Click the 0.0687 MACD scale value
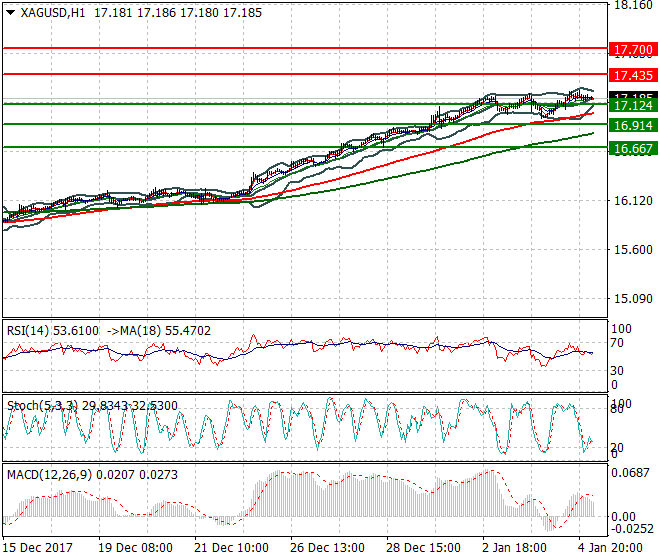 631,473
